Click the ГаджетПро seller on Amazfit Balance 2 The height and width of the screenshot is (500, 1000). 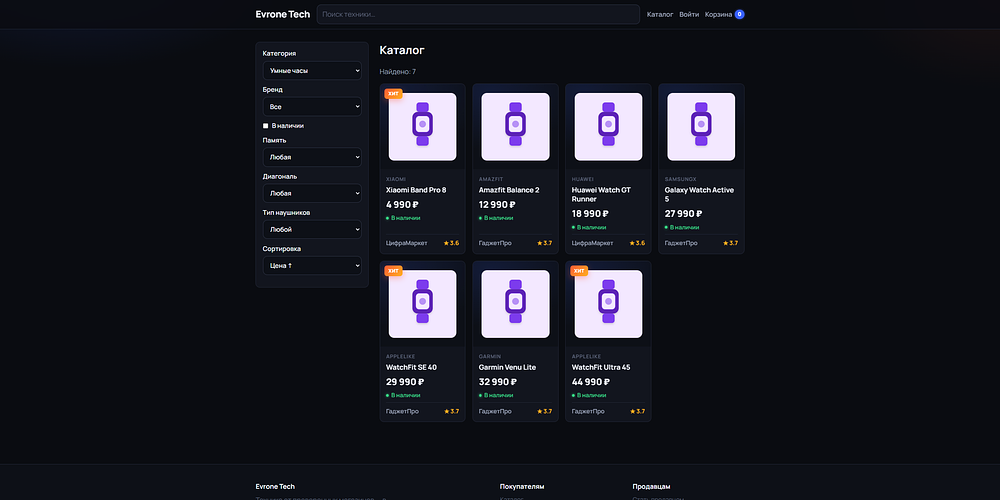pos(495,243)
